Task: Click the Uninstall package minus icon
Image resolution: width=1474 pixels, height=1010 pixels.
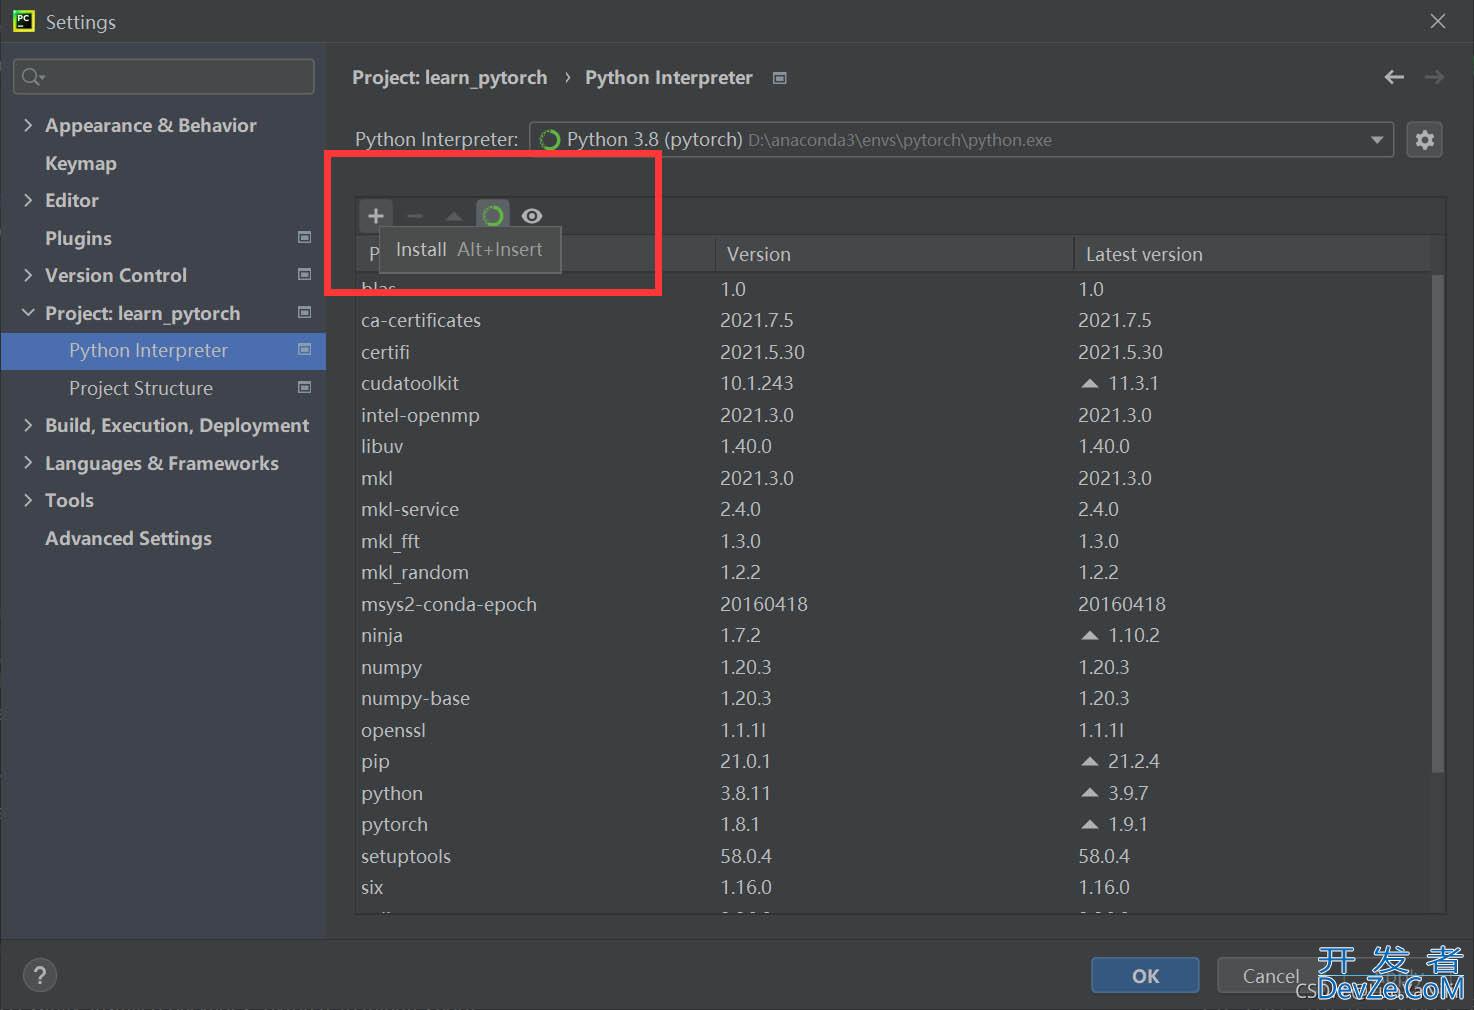Action: tap(415, 216)
